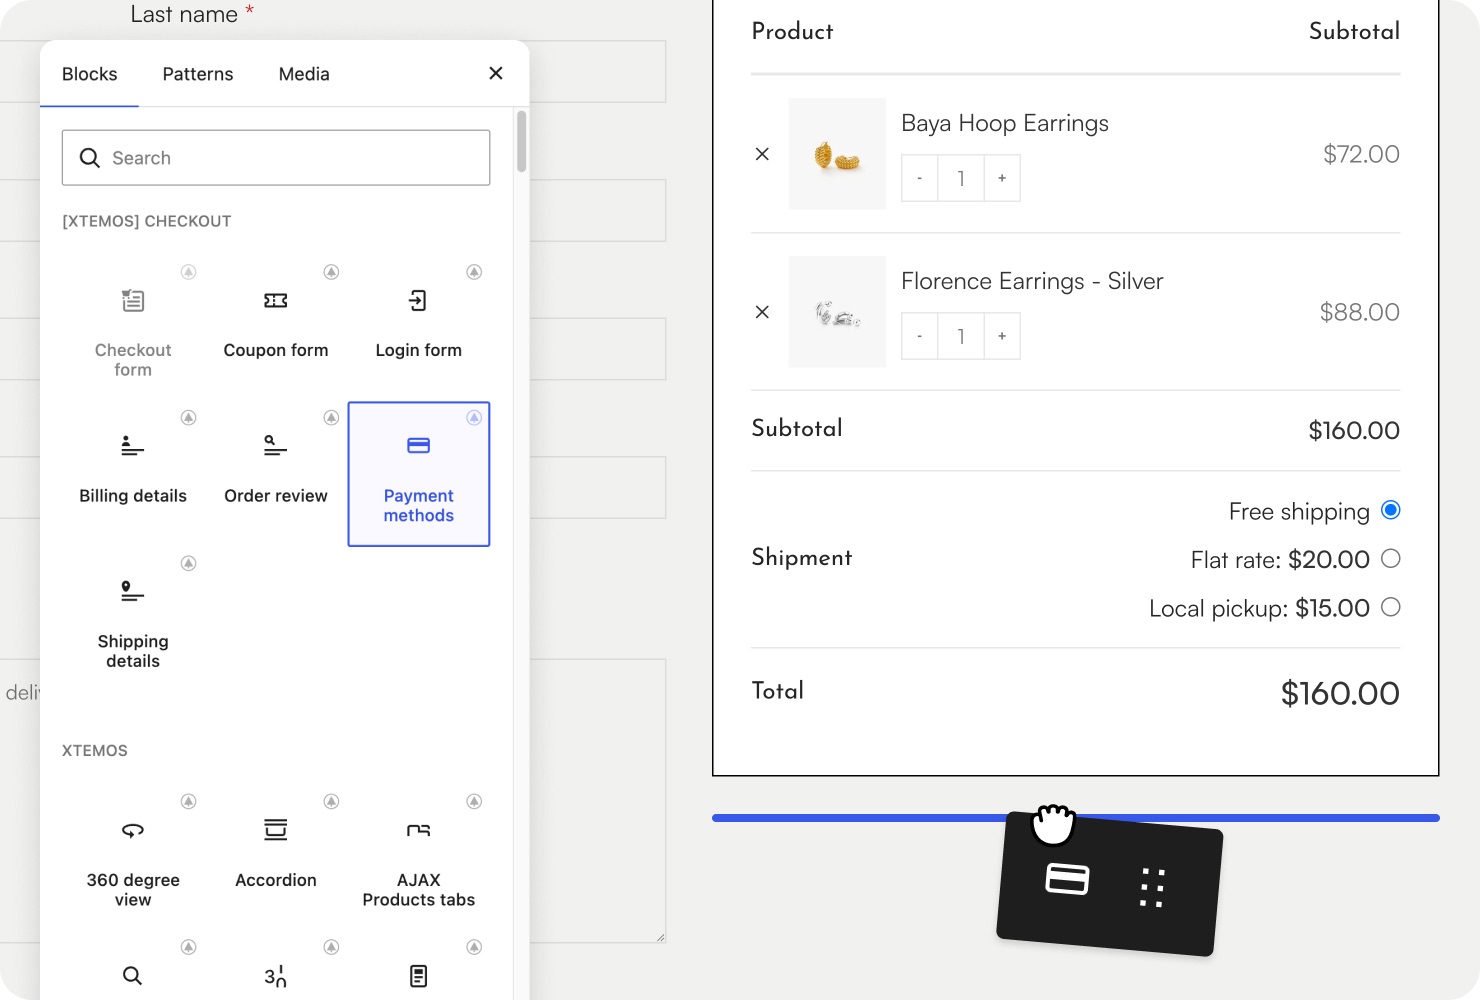Click the [XTEMOS] CHECKOUT section heading
Image resolution: width=1480 pixels, height=1000 pixels.
click(147, 221)
